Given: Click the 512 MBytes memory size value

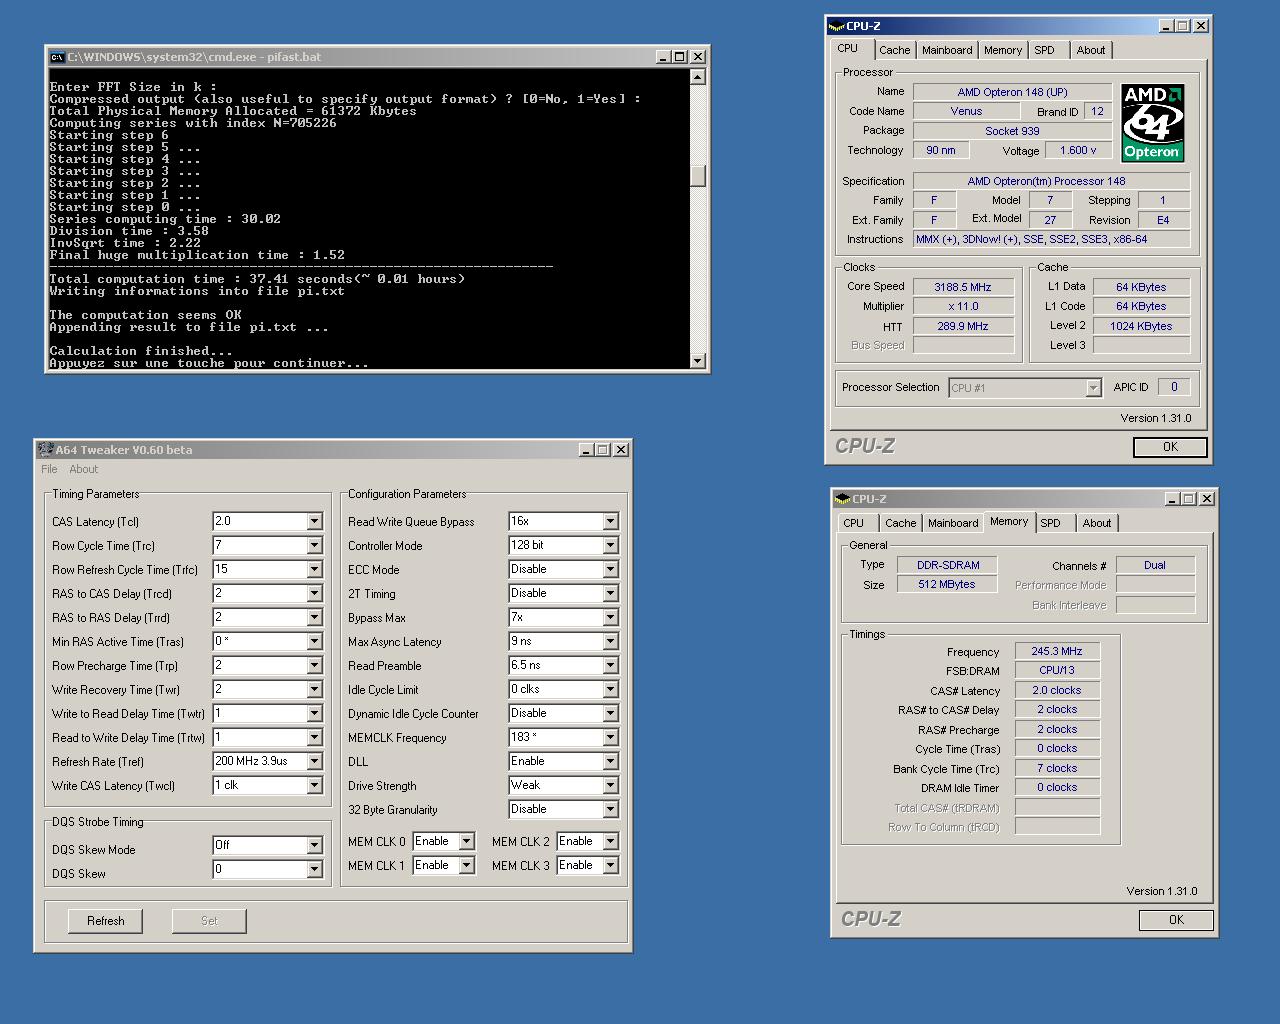Looking at the screenshot, I should point(948,584).
